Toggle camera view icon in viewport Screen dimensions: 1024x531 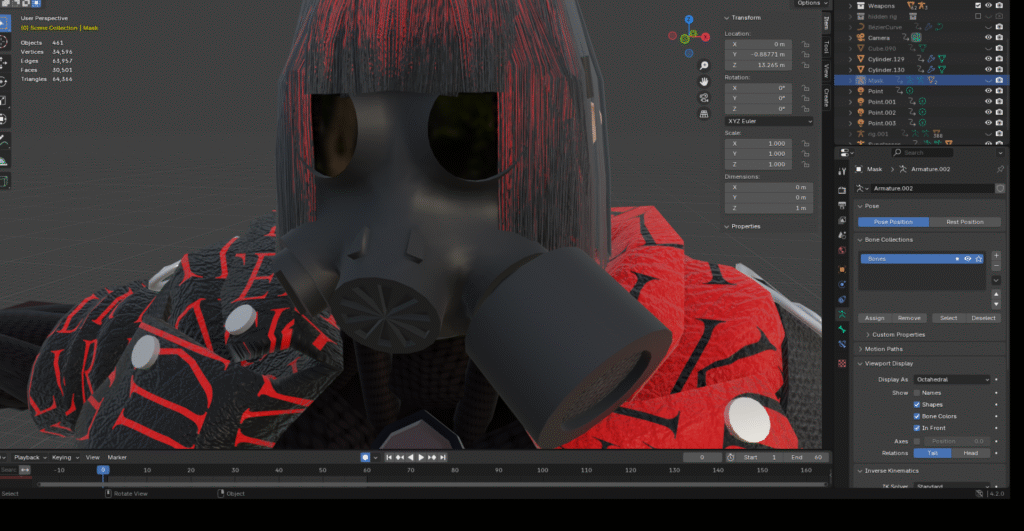[x=704, y=97]
